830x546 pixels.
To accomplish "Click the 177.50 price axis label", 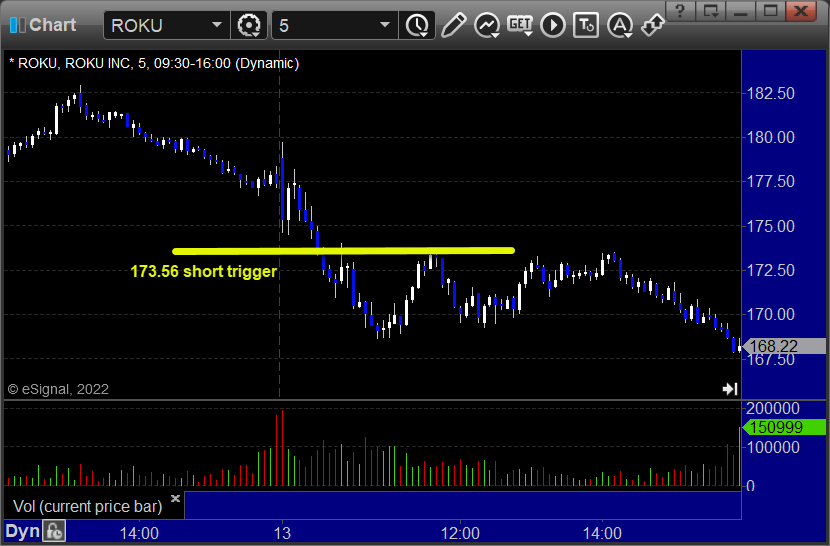I will pos(771,182).
